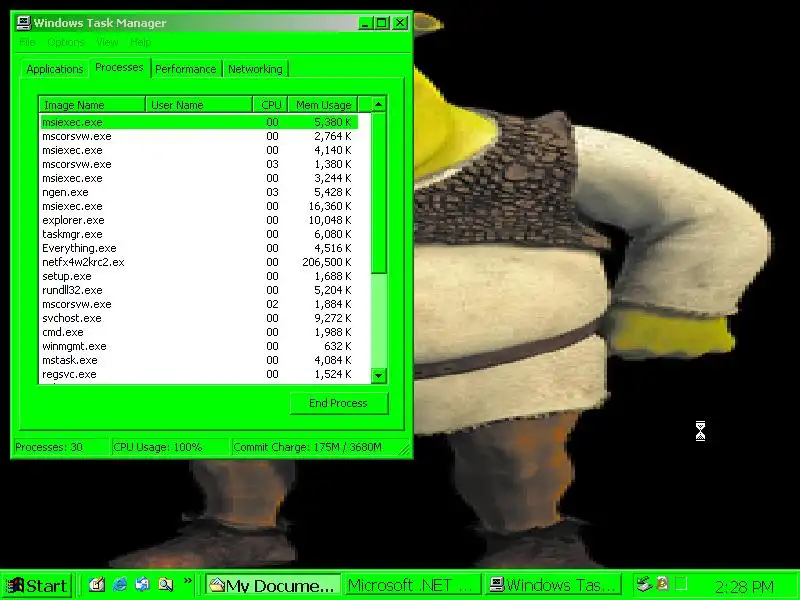Close the Windows Task Manager window
Screen dimensions: 800x600
click(x=401, y=23)
